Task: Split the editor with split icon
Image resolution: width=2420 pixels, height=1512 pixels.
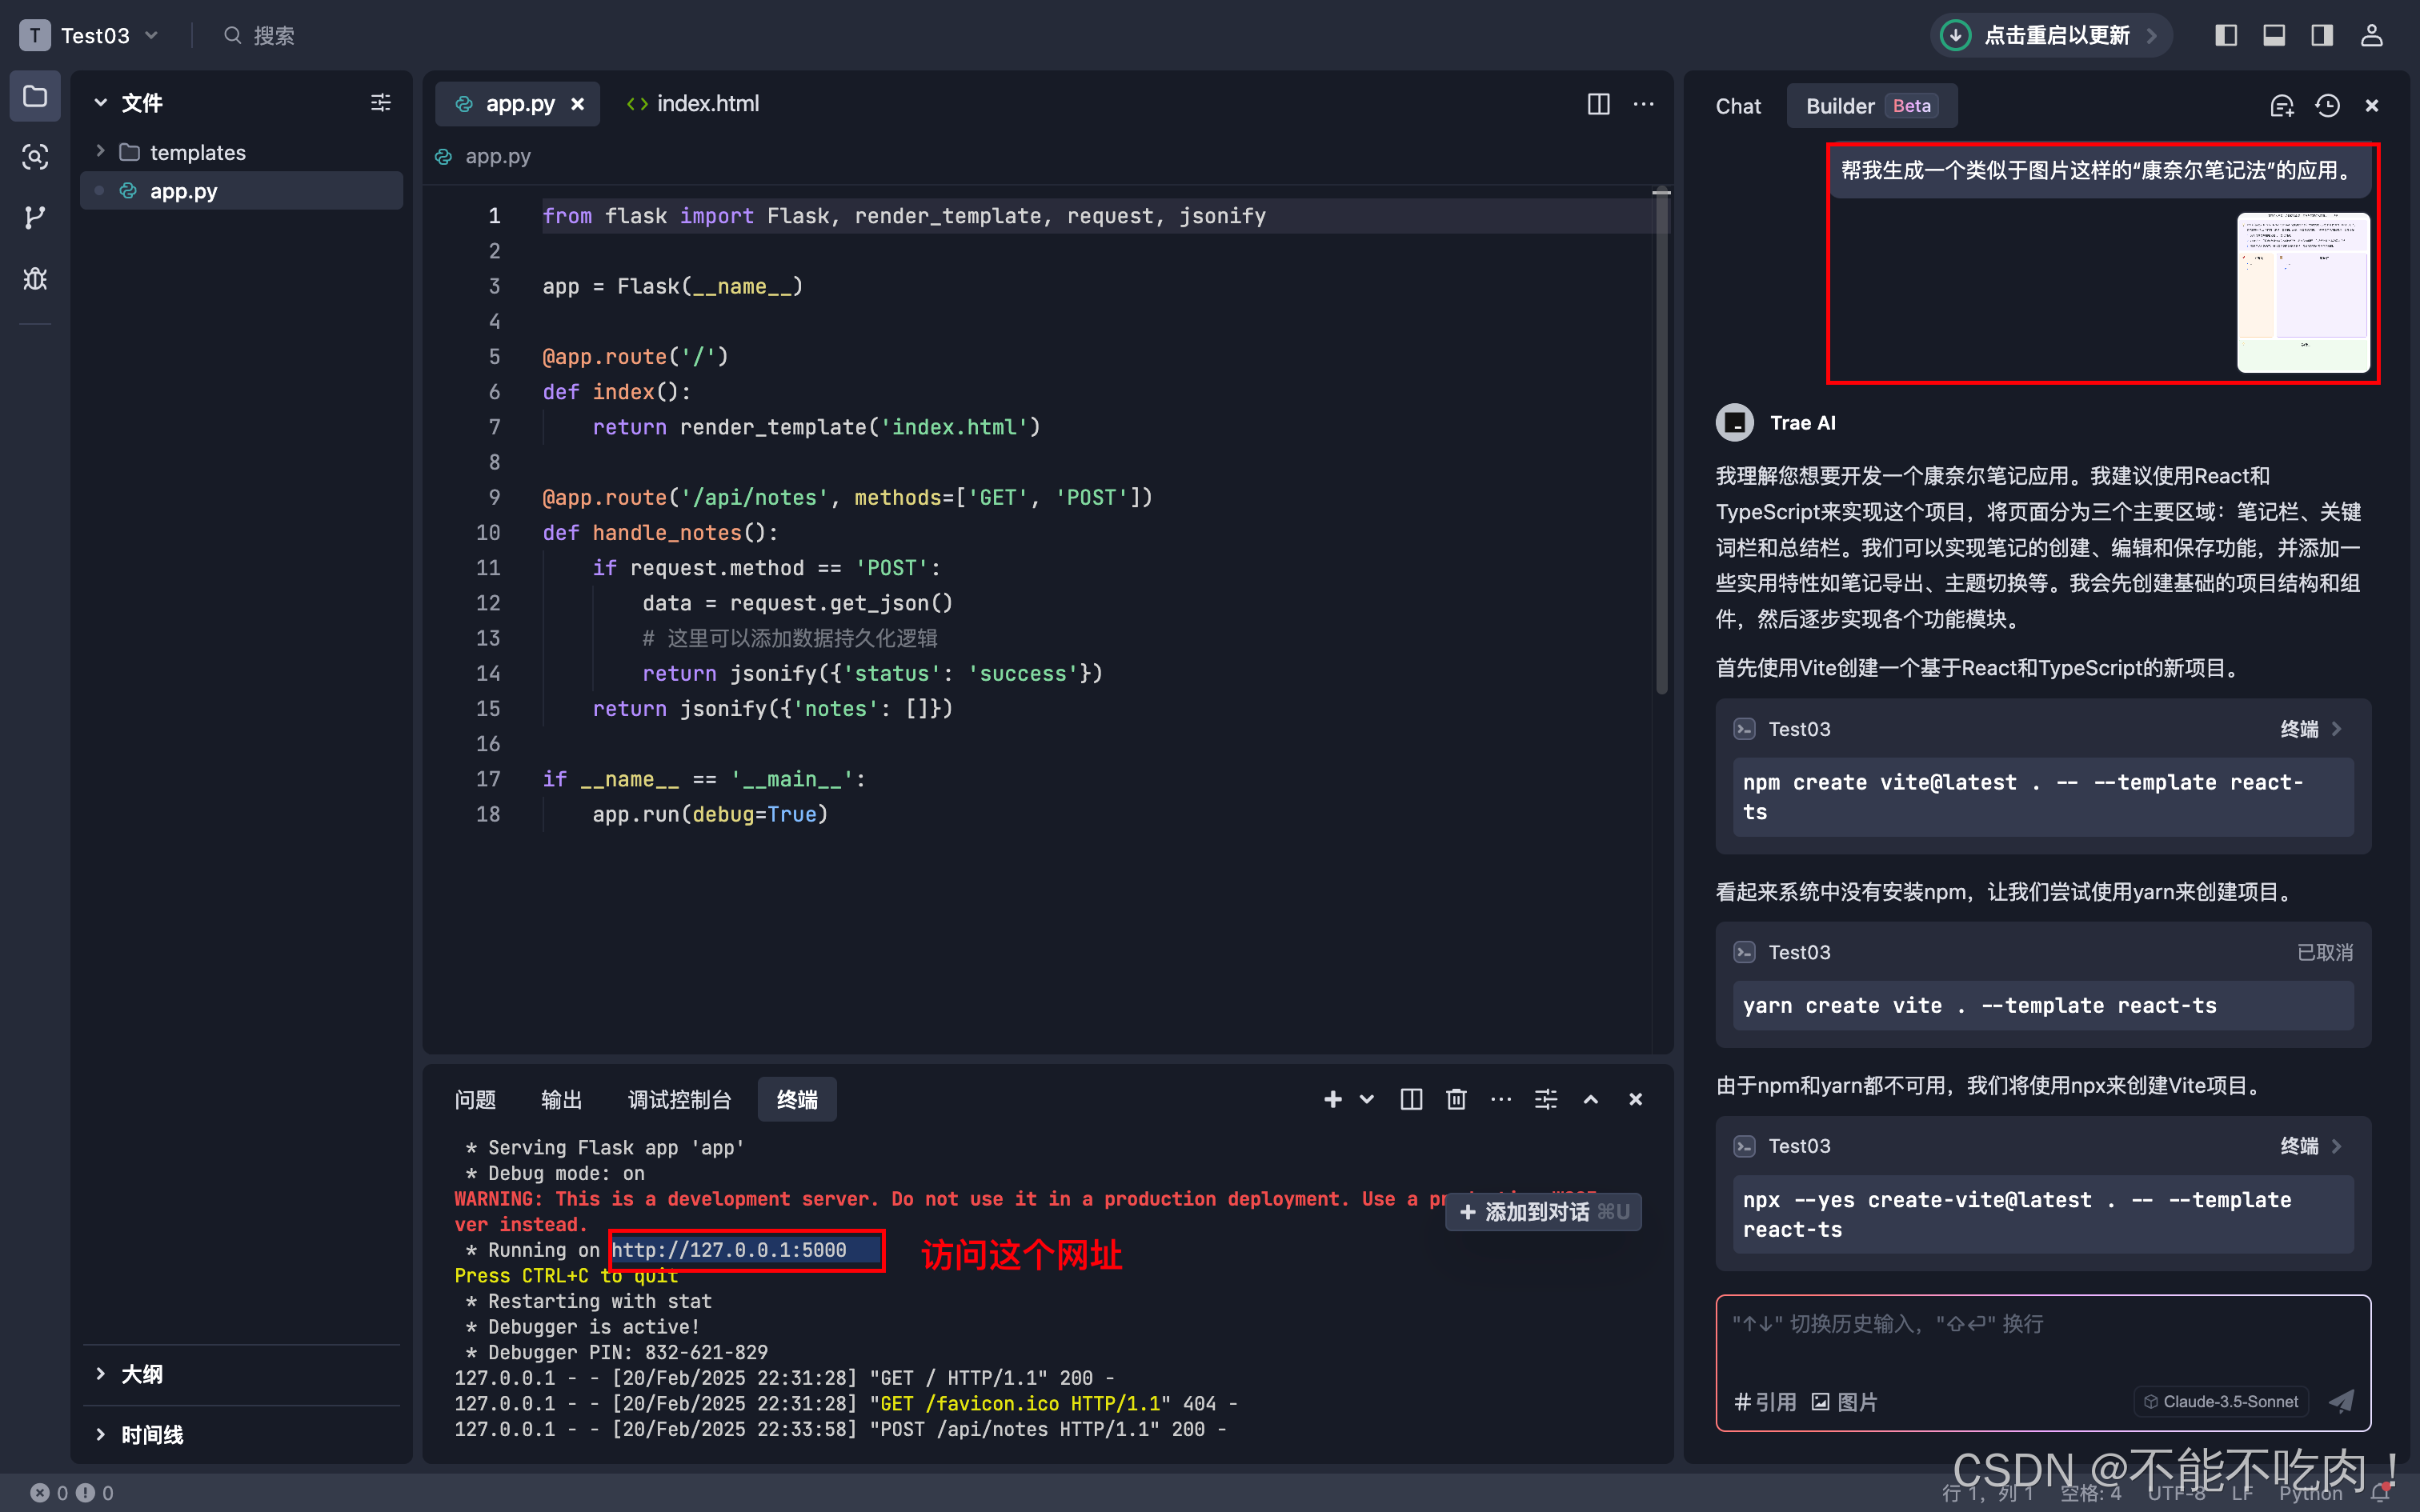Action: pos(1598,104)
